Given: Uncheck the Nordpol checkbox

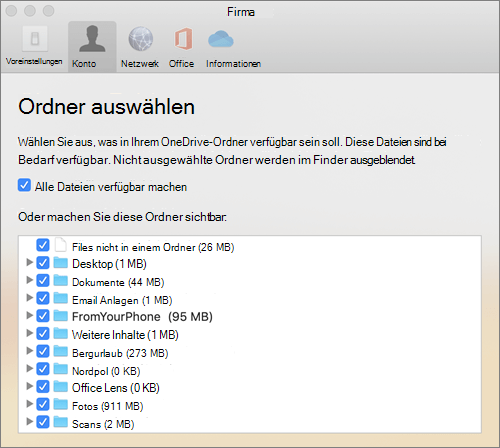Looking at the screenshot, I should point(43,369).
